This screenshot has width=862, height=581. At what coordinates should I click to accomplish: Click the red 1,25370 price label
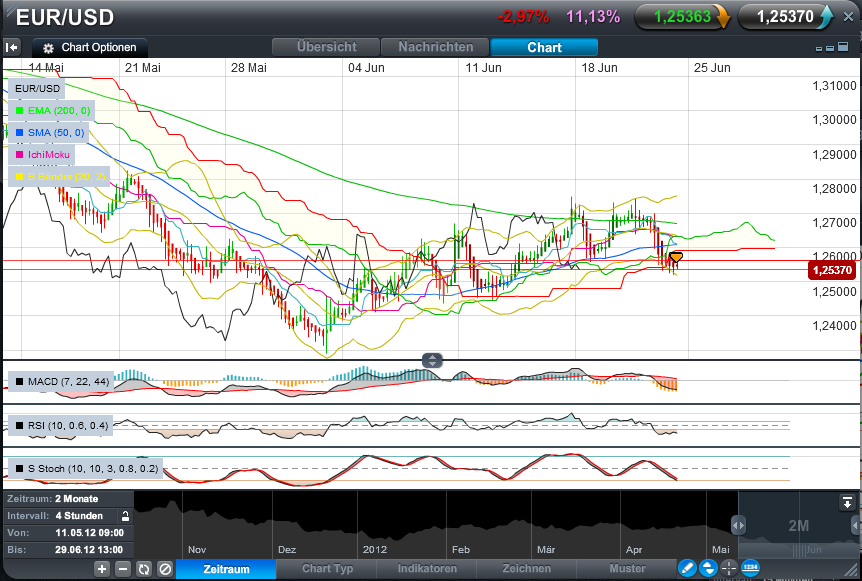point(832,270)
